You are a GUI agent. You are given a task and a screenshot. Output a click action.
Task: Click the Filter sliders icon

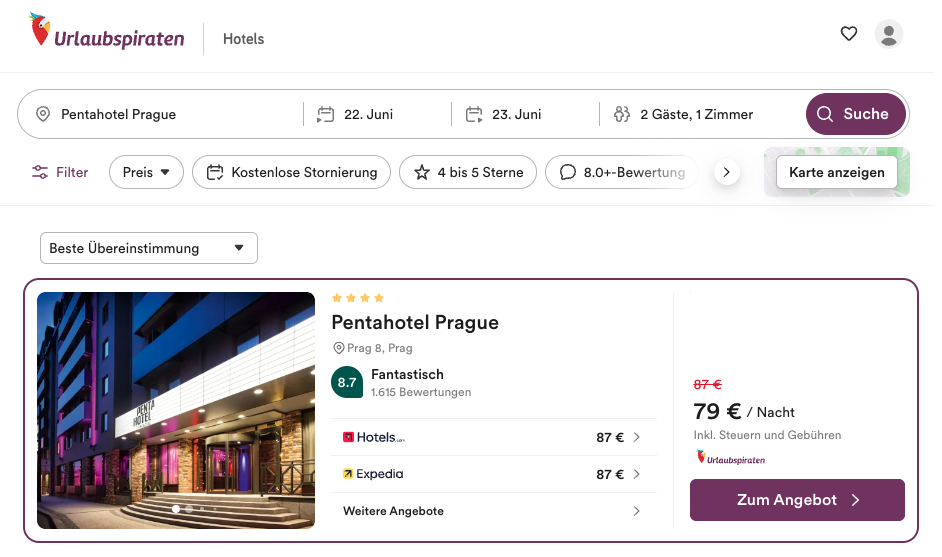(40, 172)
